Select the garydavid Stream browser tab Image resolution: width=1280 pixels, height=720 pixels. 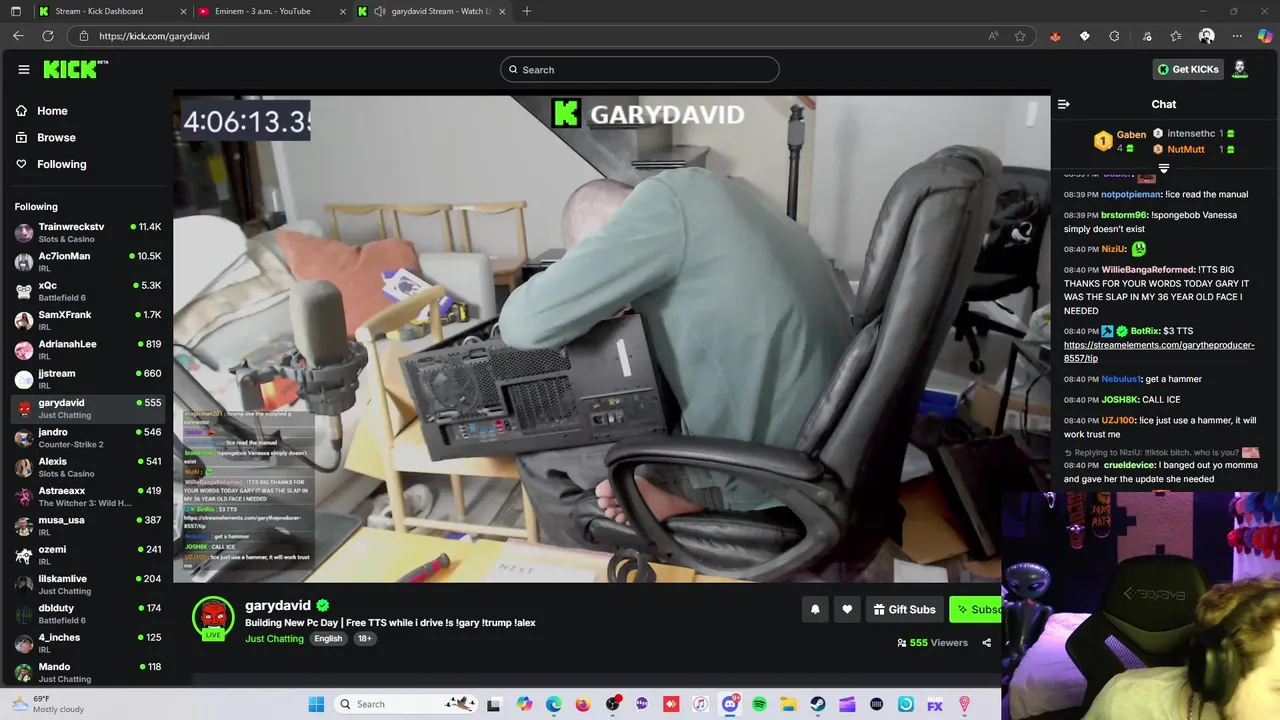(430, 11)
